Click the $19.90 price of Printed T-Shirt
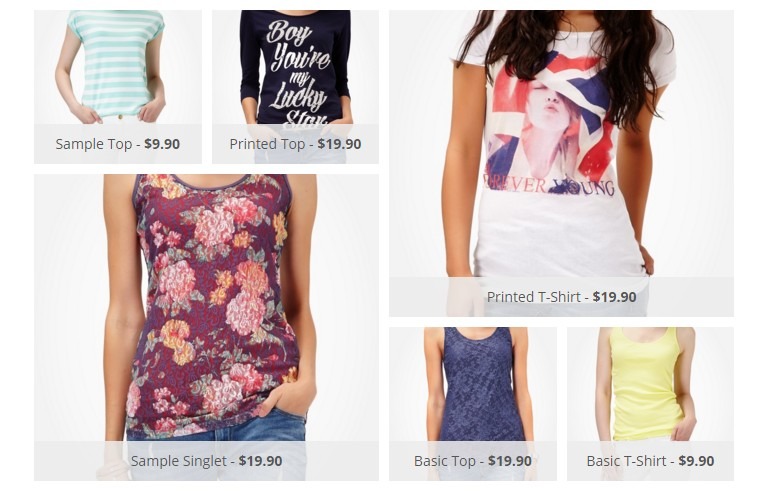This screenshot has width=768, height=491. click(615, 297)
